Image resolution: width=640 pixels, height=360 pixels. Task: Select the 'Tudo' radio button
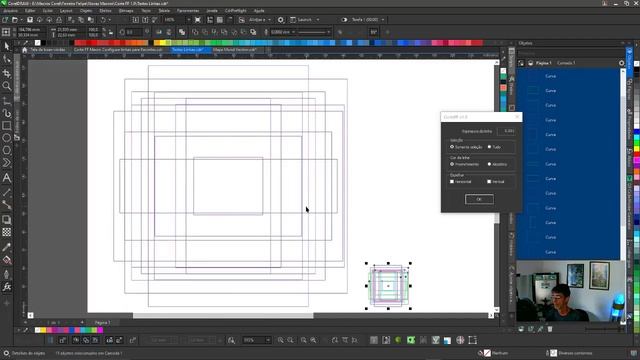489,147
